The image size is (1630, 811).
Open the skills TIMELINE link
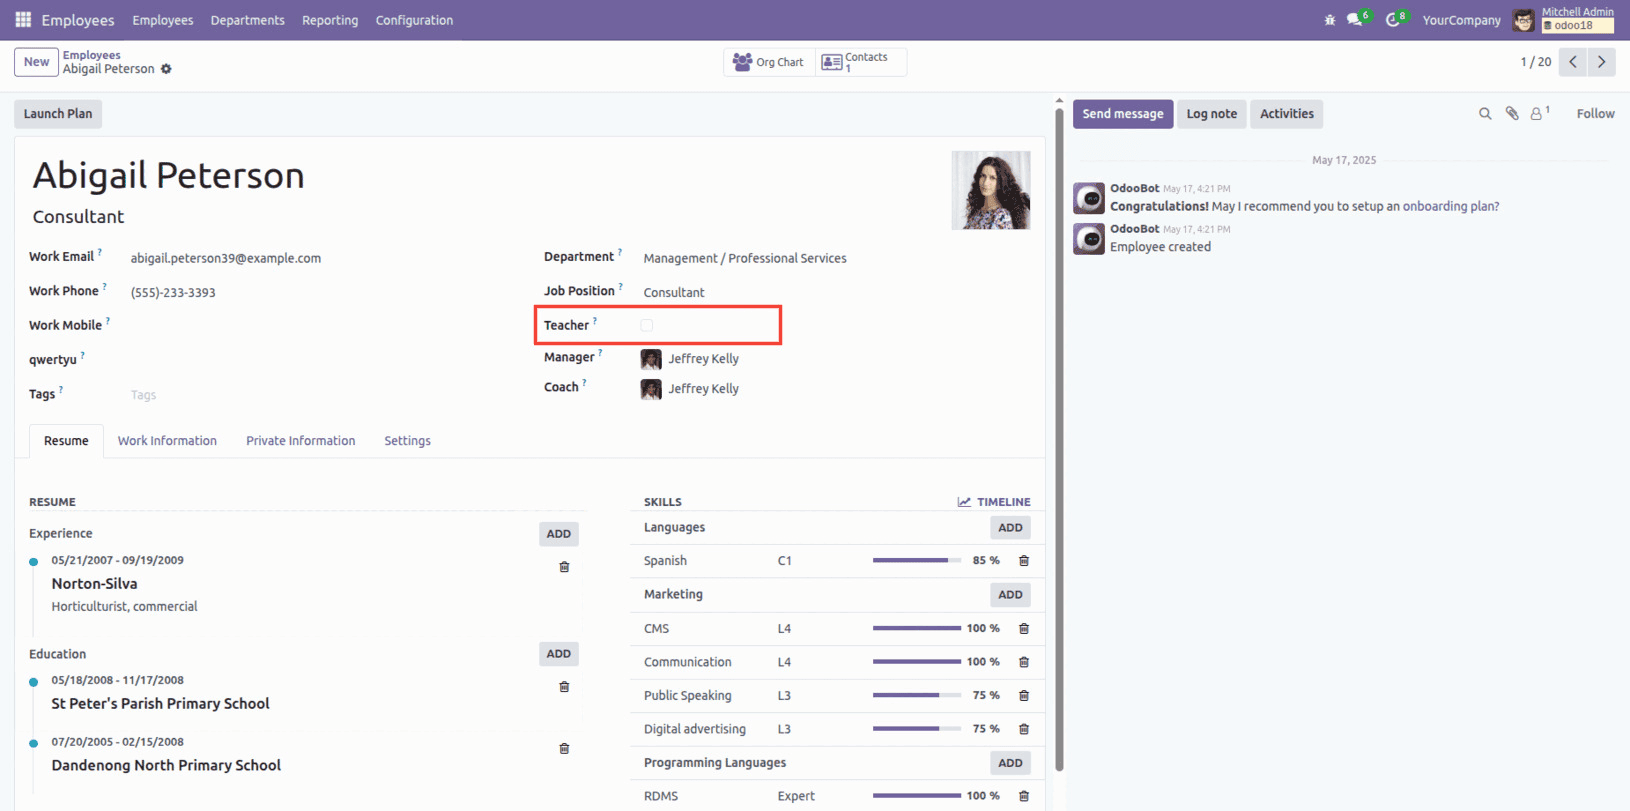[x=994, y=502]
